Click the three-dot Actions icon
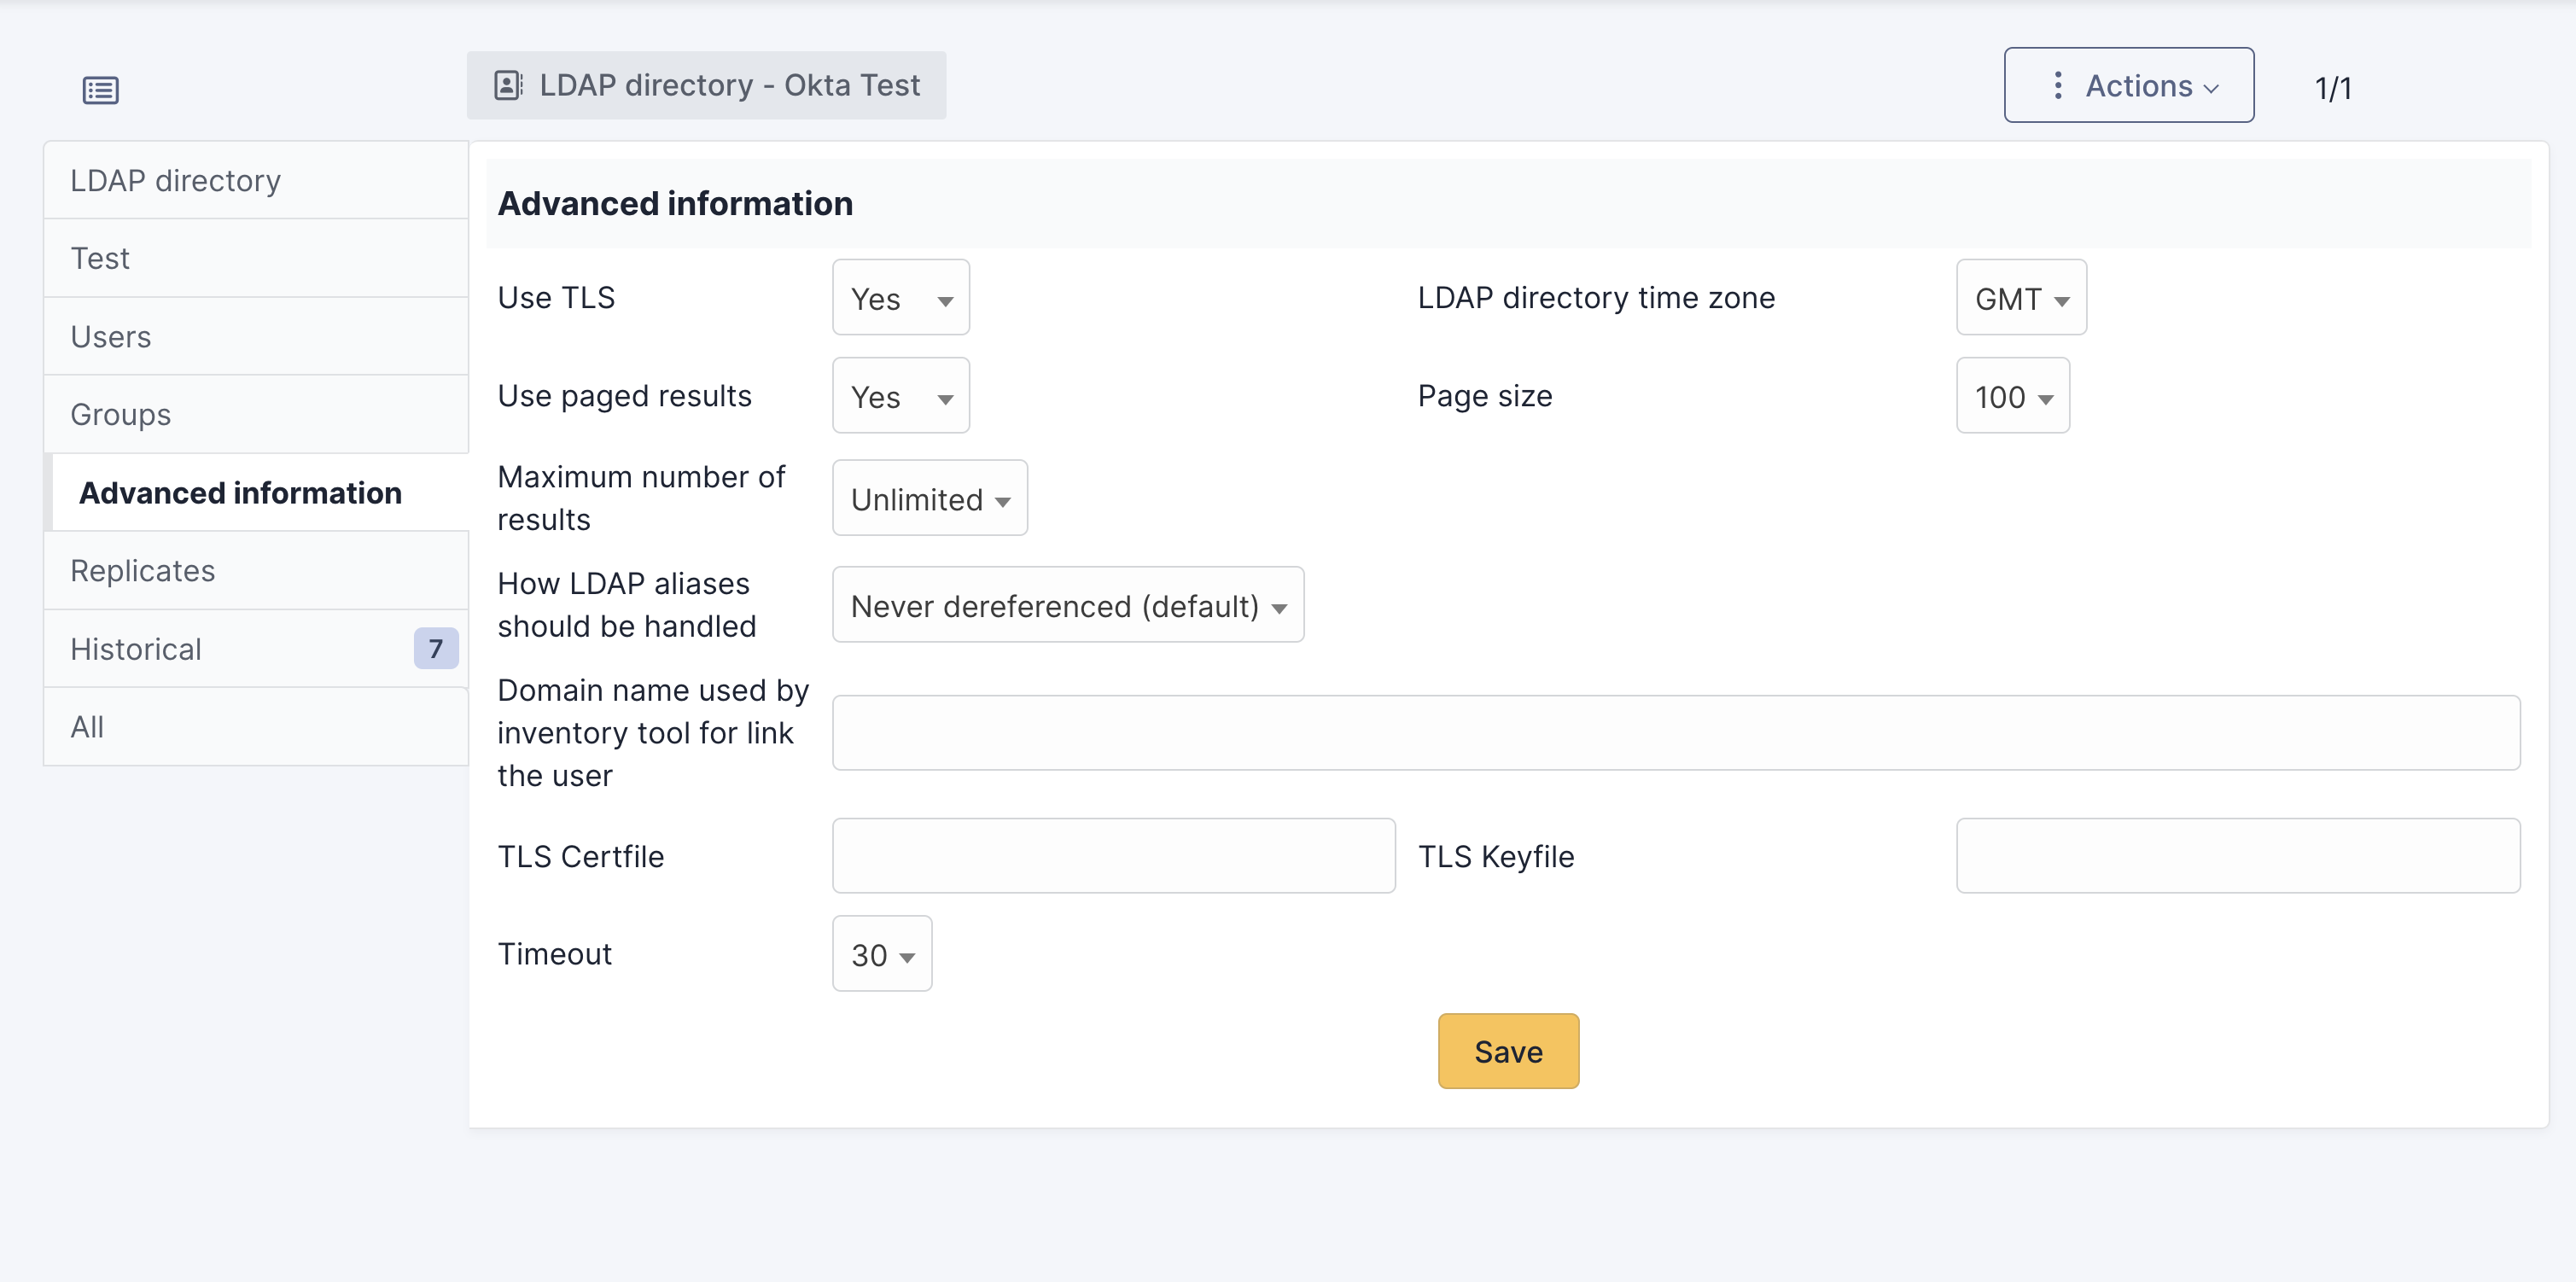2576x1282 pixels. (x=2057, y=85)
